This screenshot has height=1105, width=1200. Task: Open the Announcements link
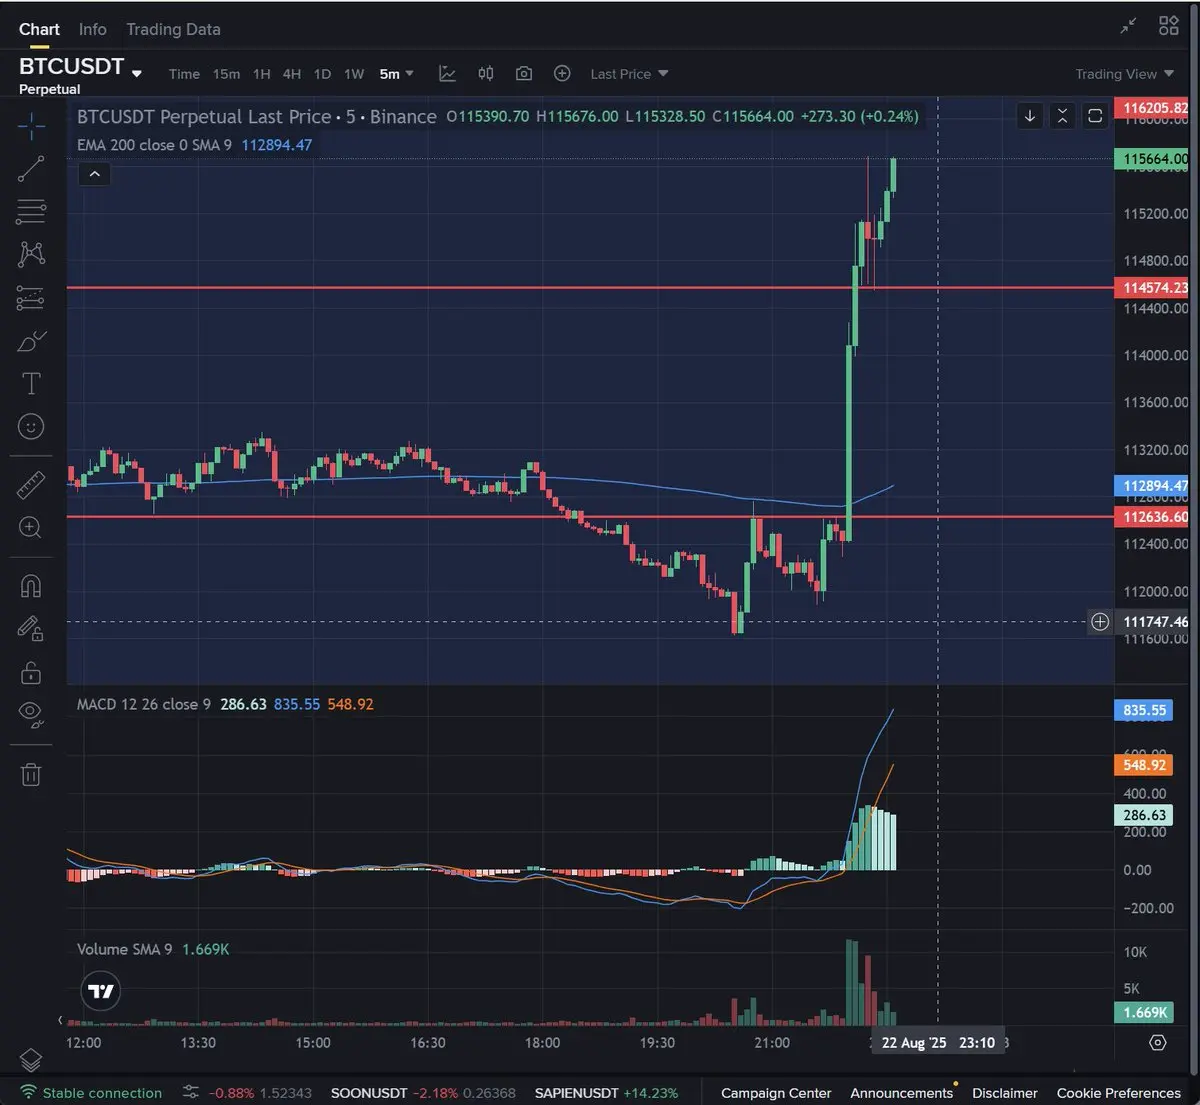pos(902,1093)
